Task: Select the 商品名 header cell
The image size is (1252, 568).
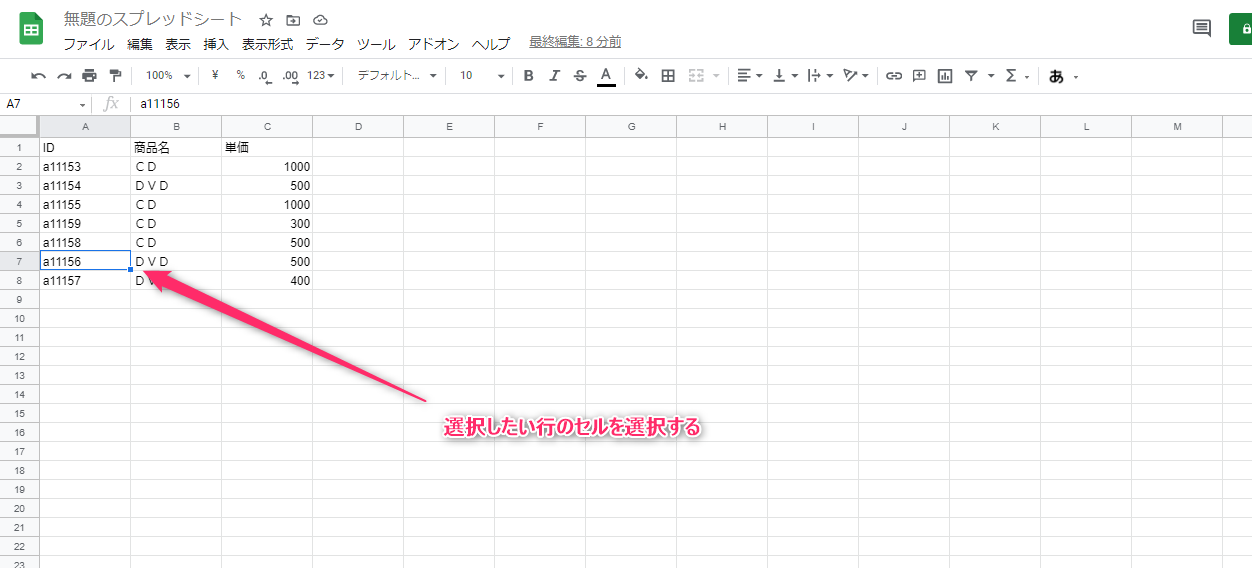Action: (x=176, y=148)
